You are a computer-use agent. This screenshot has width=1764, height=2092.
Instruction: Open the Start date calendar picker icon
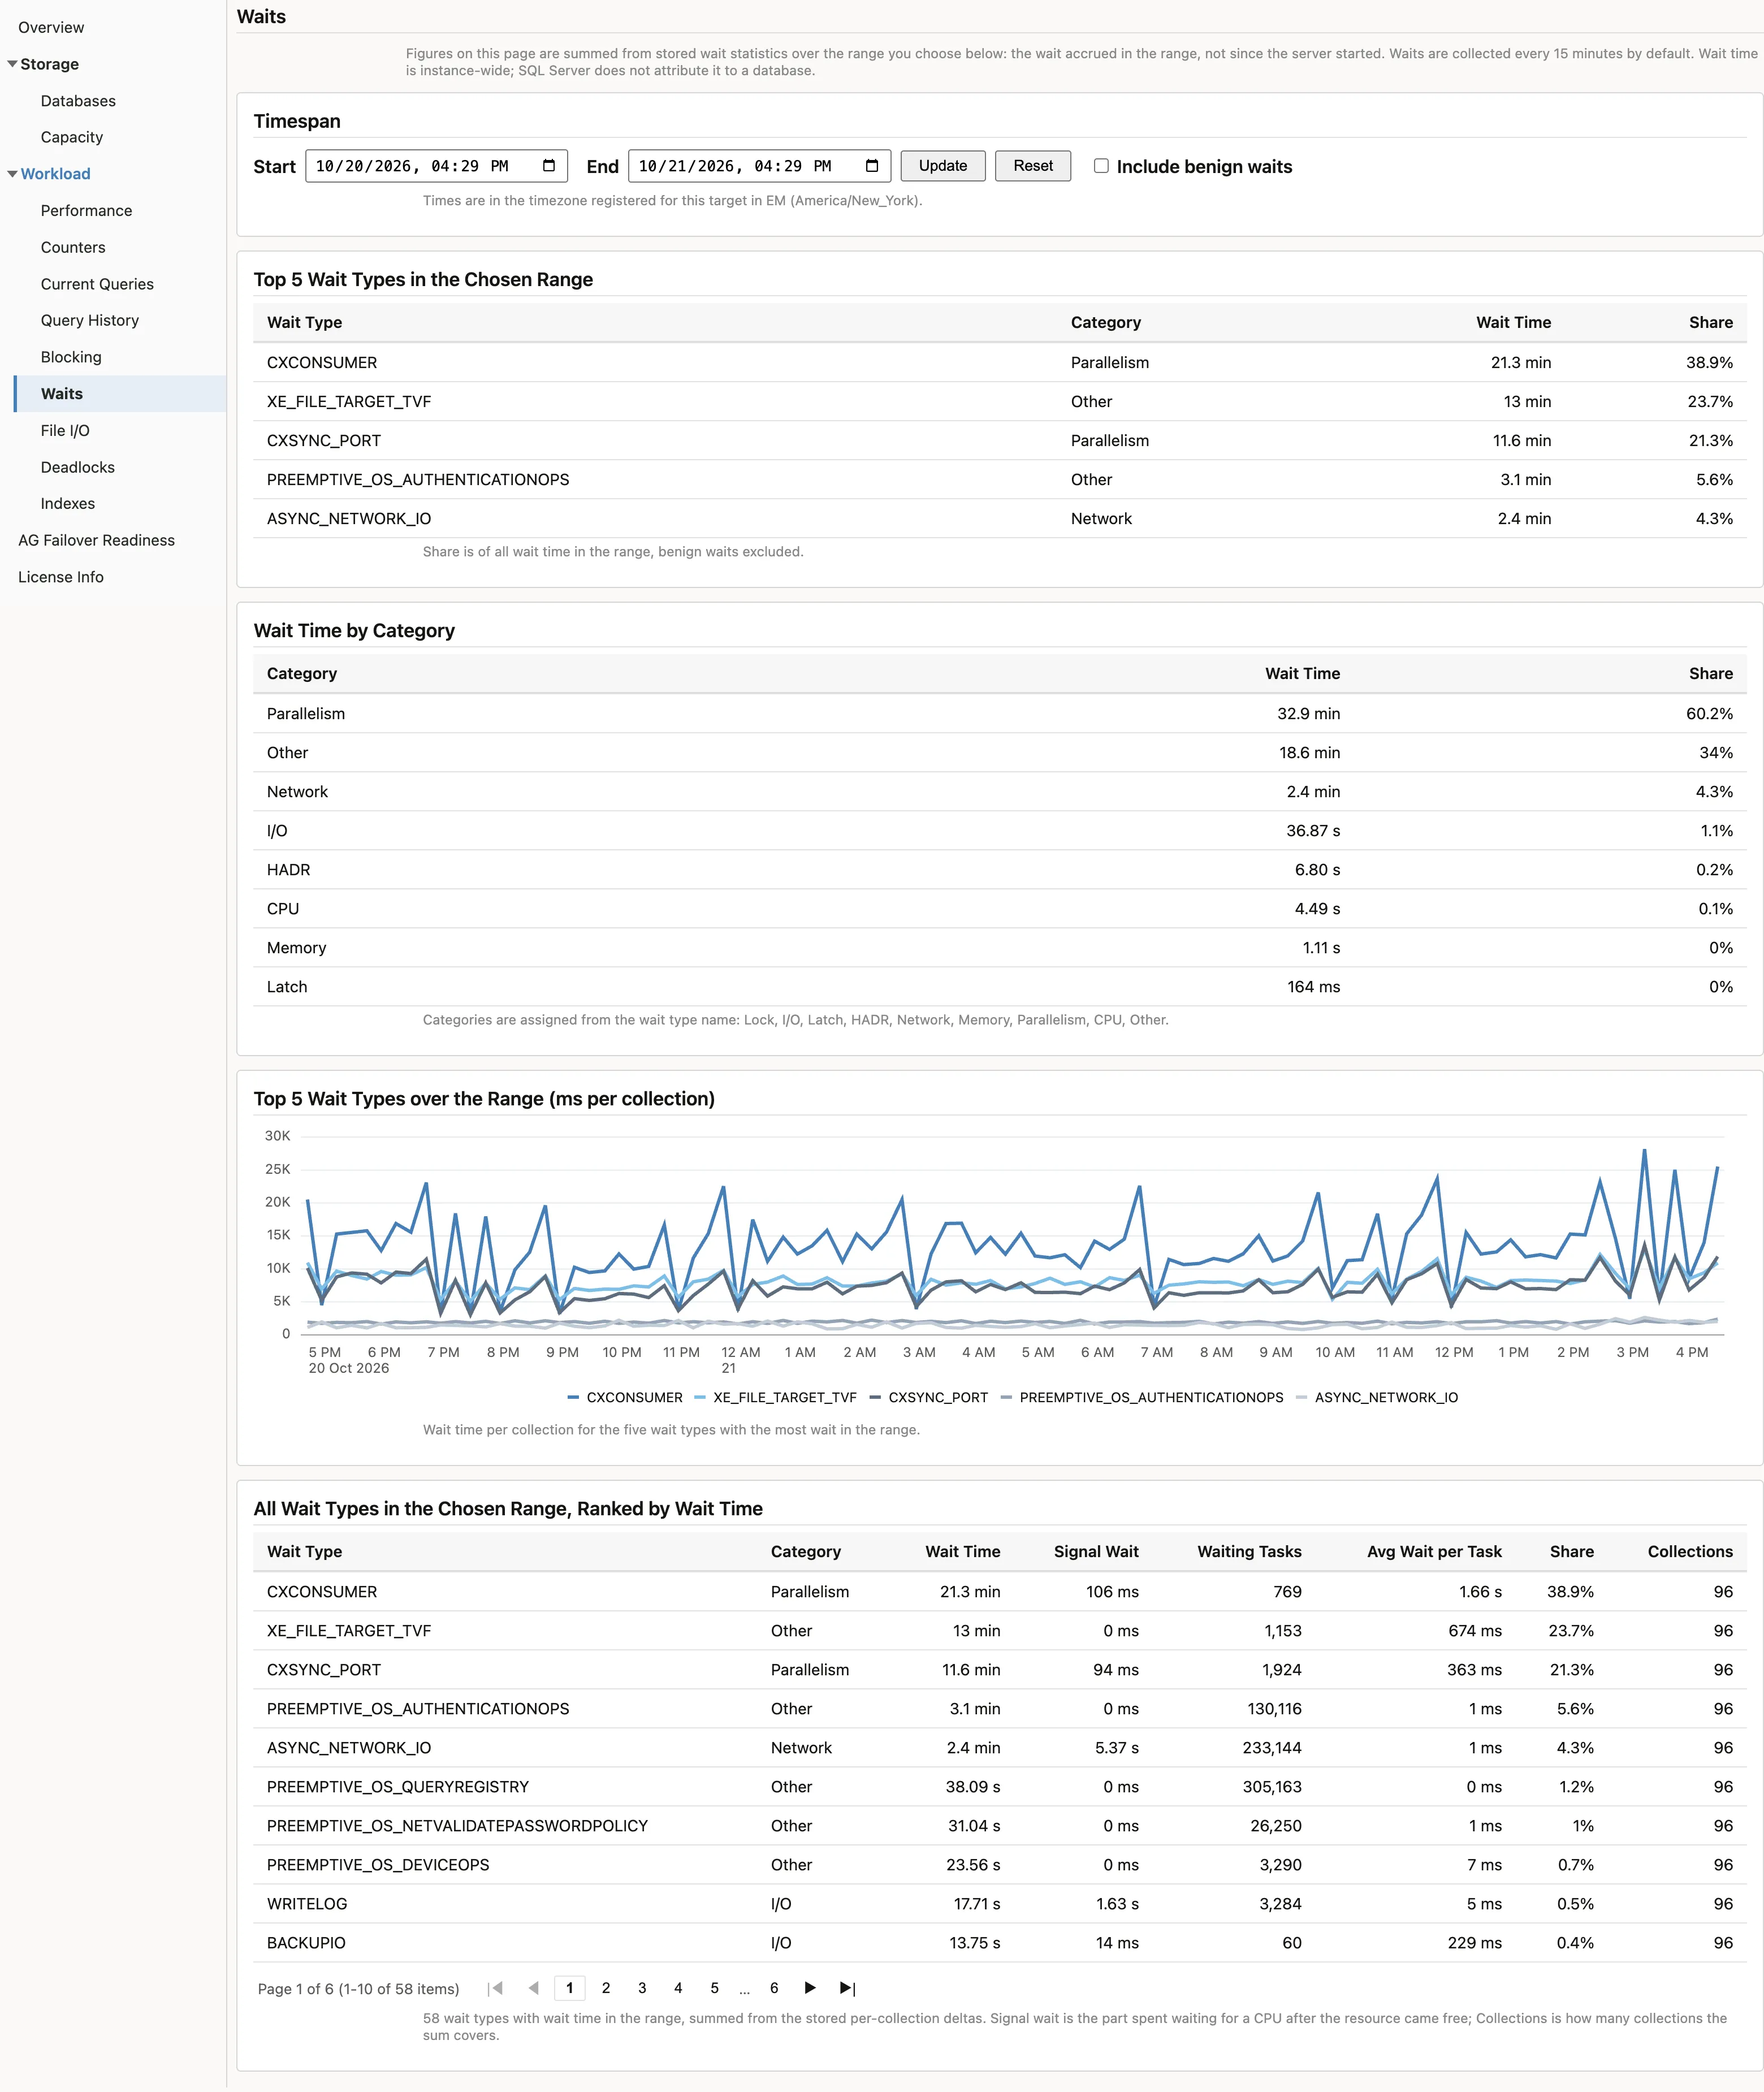[x=549, y=166]
